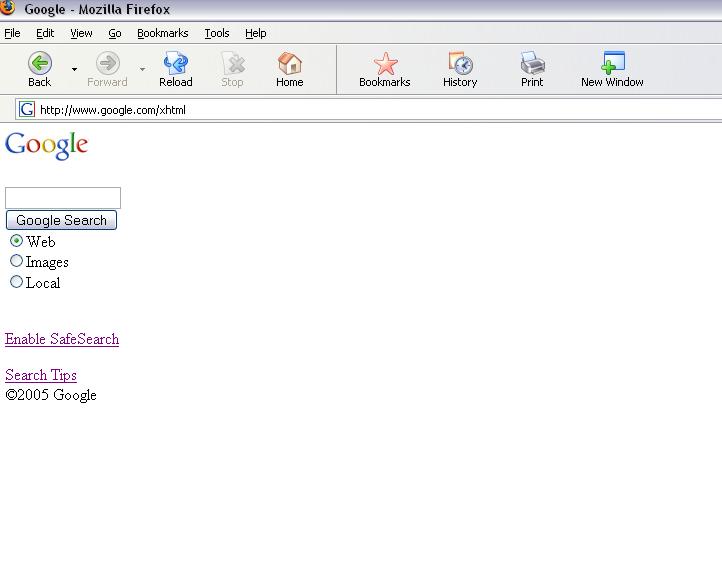The width and height of the screenshot is (722, 574).
Task: Select the Web radio button
Action: pos(16,241)
